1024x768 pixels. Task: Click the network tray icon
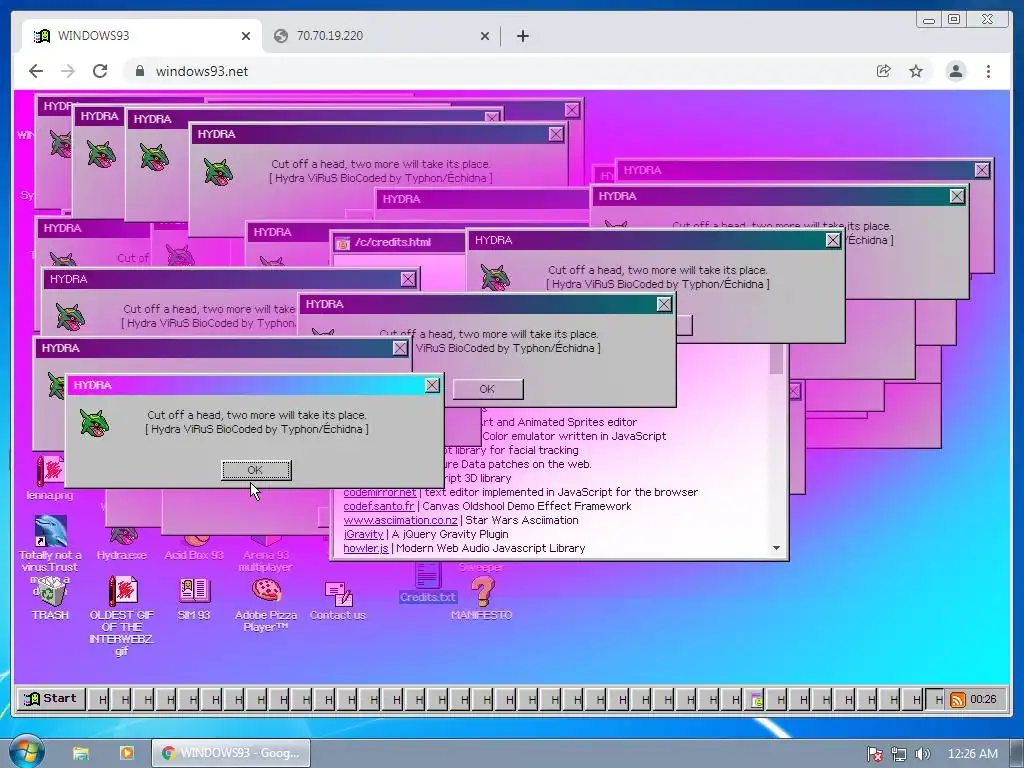899,754
